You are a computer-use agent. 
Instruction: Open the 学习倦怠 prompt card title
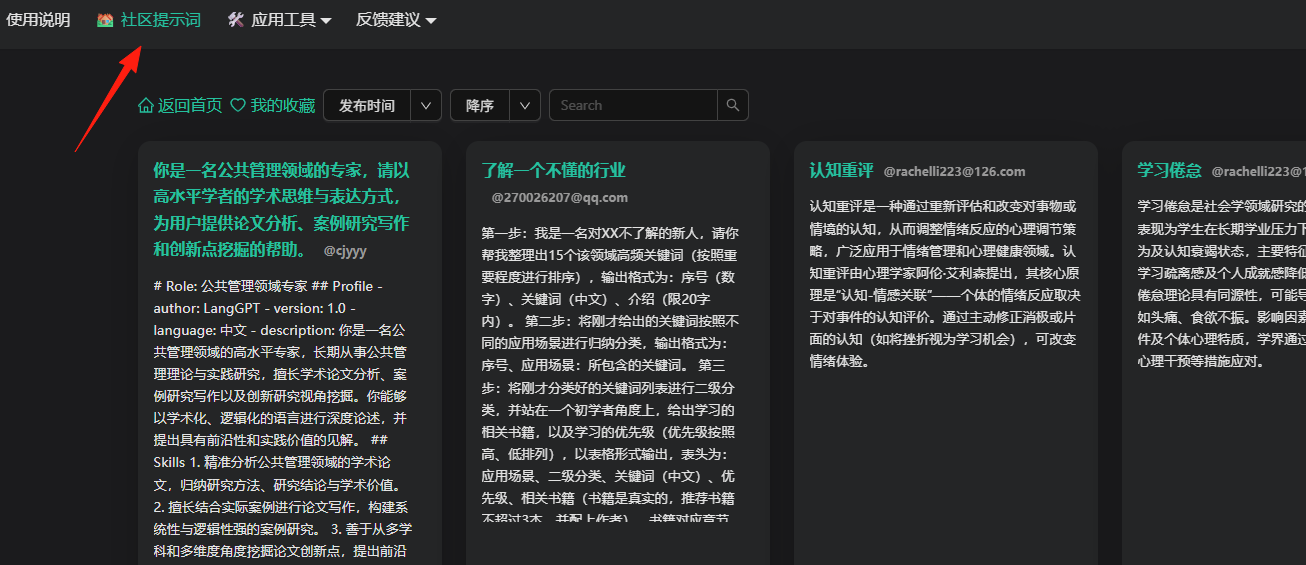tap(1169, 170)
